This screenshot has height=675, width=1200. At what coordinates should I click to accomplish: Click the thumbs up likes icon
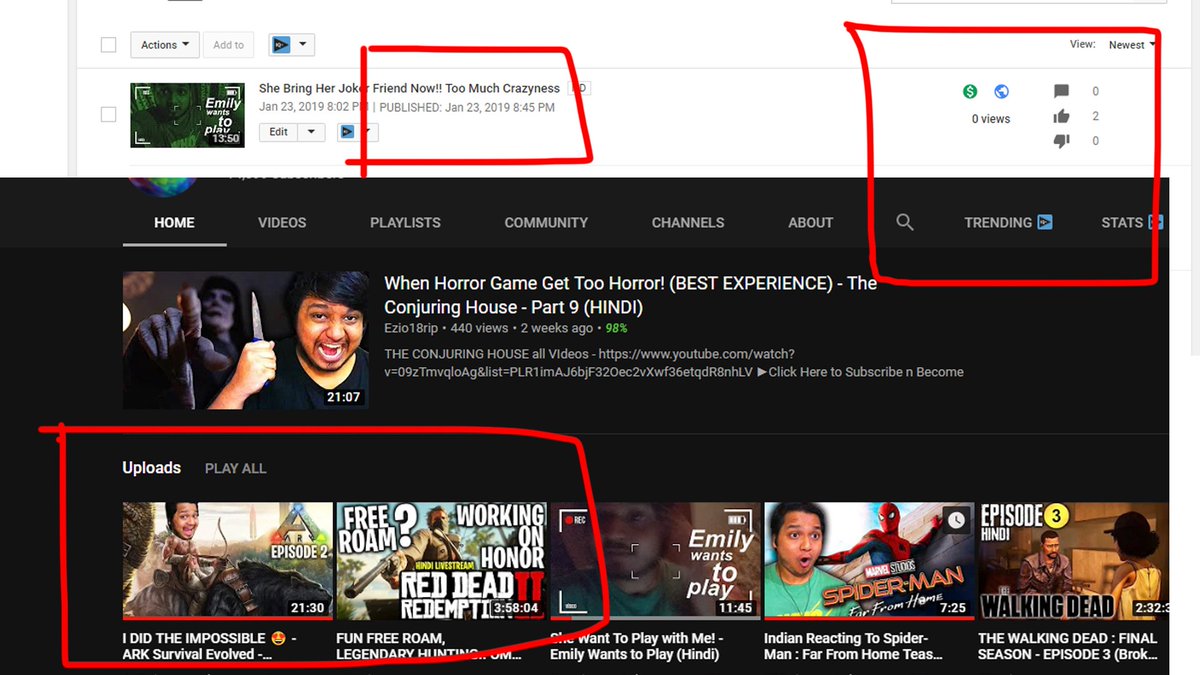1062,116
